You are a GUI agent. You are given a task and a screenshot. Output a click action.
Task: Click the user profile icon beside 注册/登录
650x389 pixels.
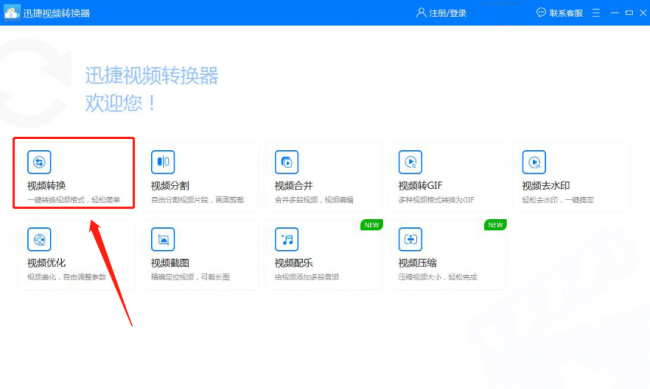tap(421, 13)
